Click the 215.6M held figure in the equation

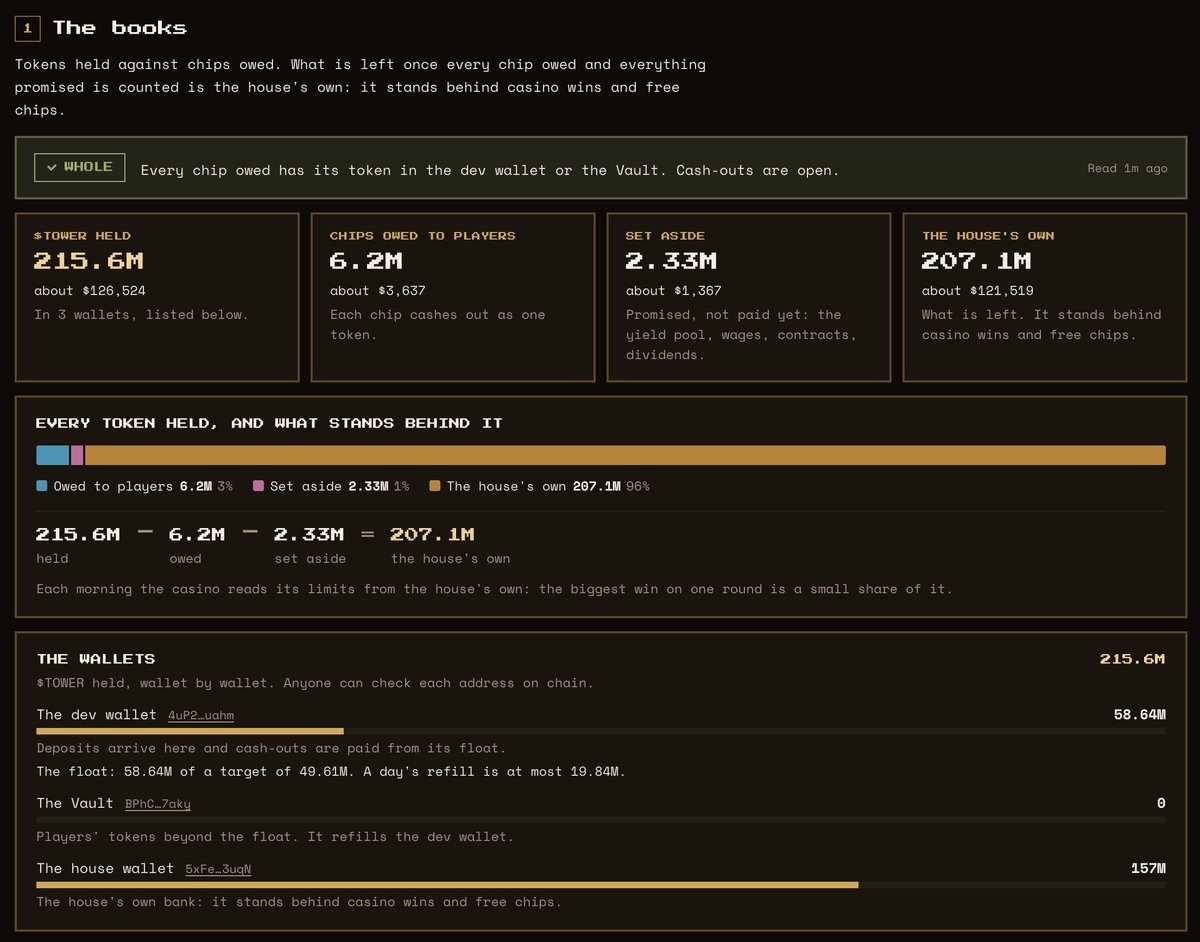(x=78, y=534)
